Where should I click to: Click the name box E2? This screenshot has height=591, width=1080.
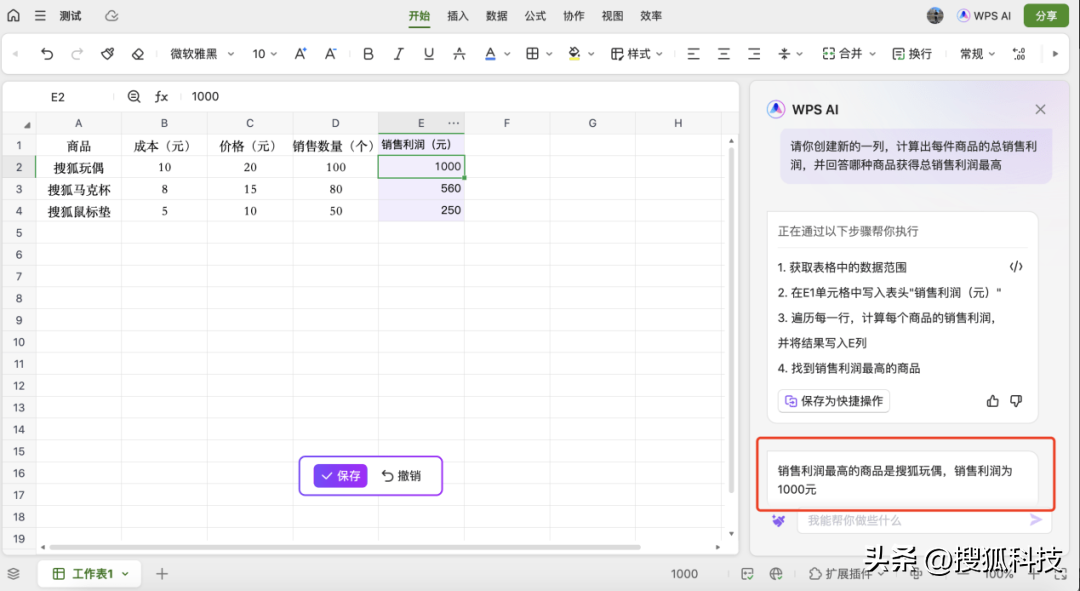[58, 97]
